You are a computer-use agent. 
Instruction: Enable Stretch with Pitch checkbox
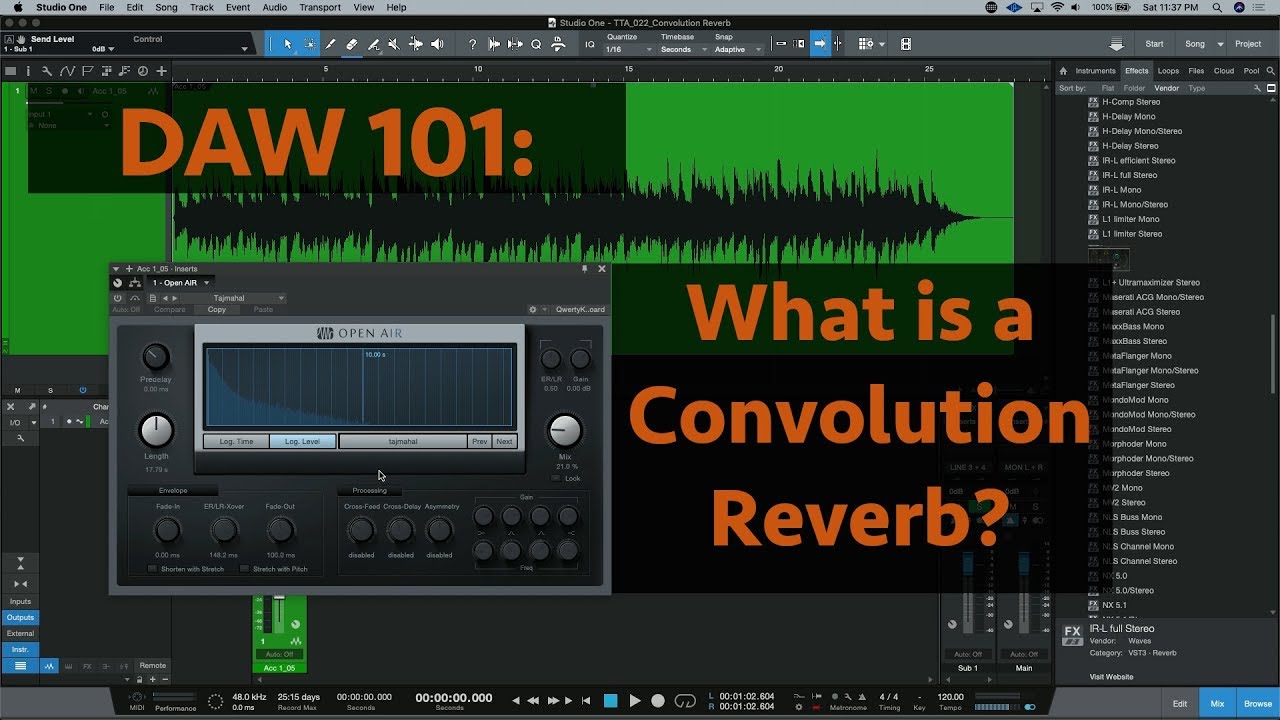[244, 569]
